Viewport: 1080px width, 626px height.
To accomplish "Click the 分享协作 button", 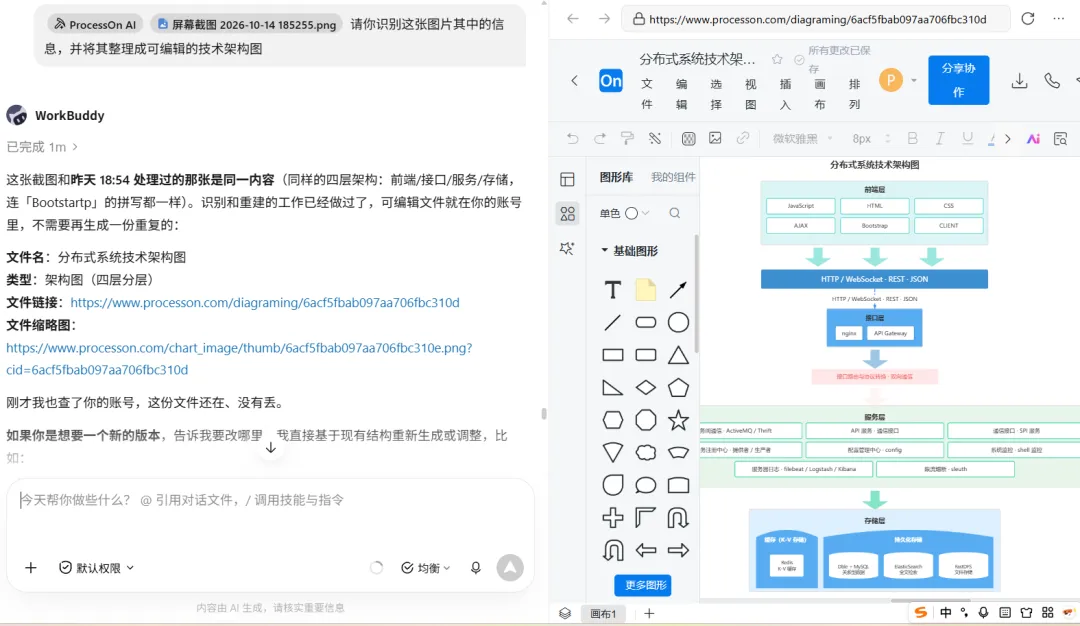I will coord(958,80).
